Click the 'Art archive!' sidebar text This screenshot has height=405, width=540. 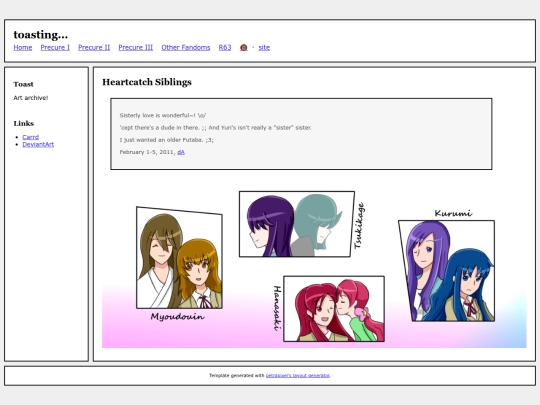click(31, 98)
